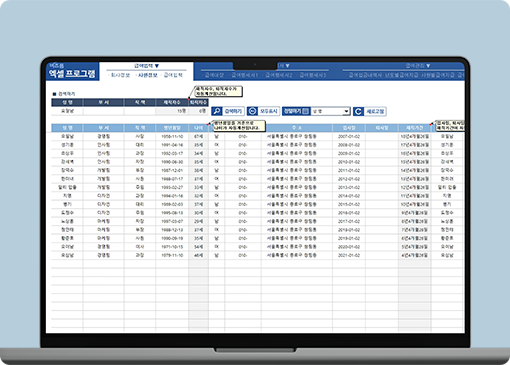
Task: Click the 모두표시 button label
Action: point(269,111)
